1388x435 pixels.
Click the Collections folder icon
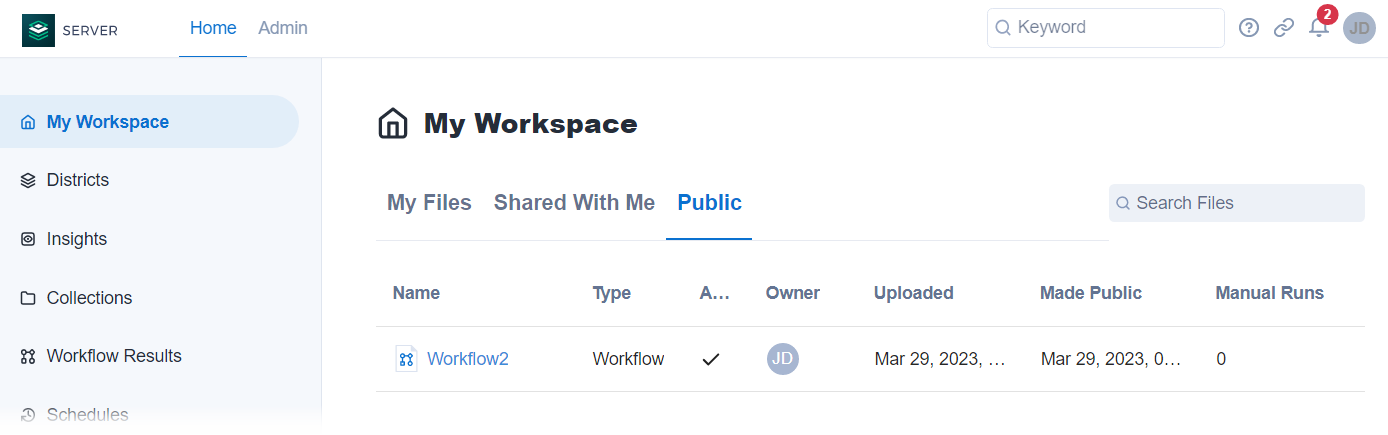coord(28,299)
